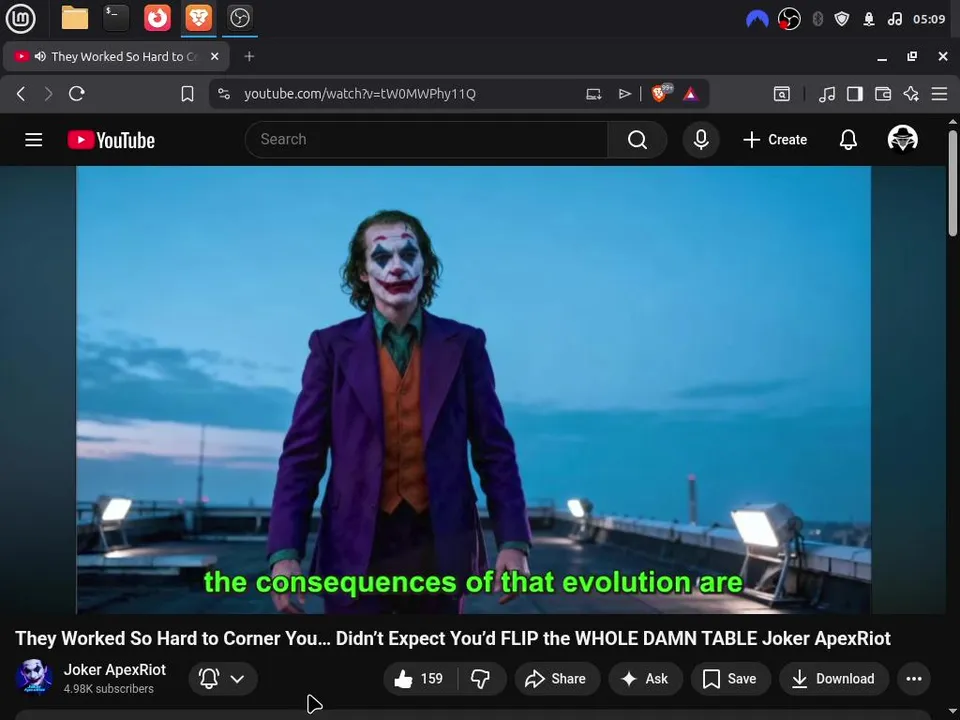View site information icon in the address bar
The width and height of the screenshot is (960, 720).
[224, 94]
